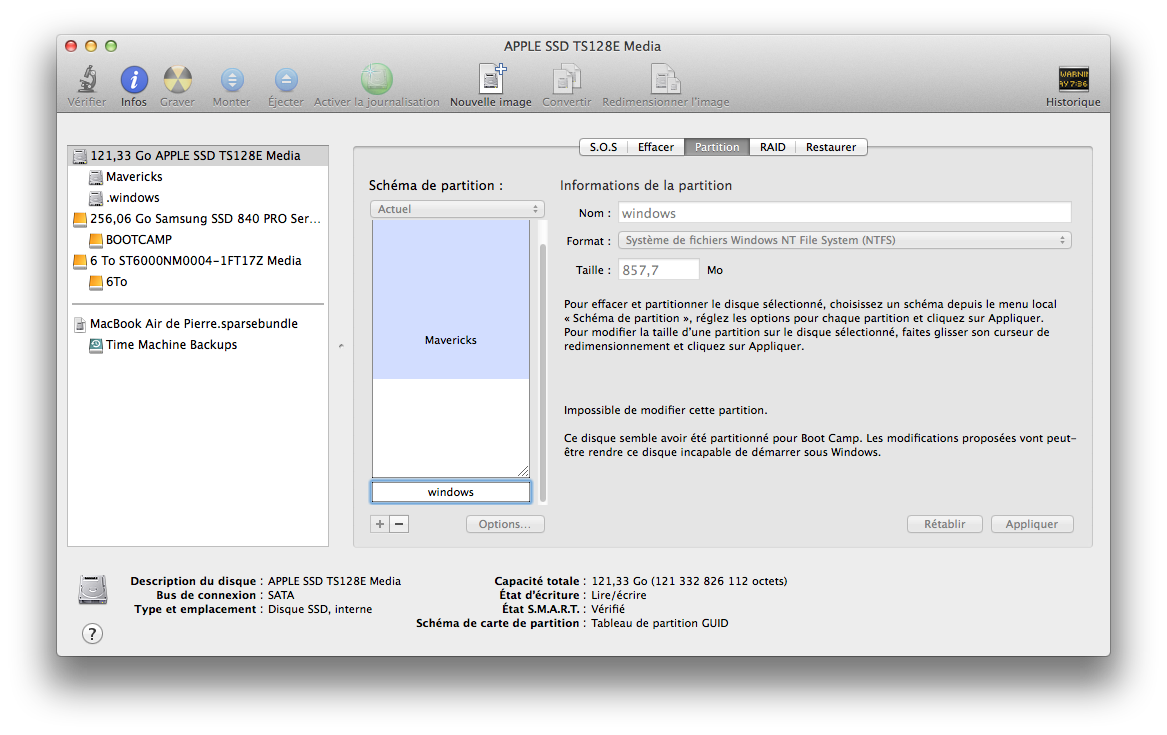Click the S.M.A.R.T. status value Vérifié
This screenshot has height=735, width=1167.
608,609
